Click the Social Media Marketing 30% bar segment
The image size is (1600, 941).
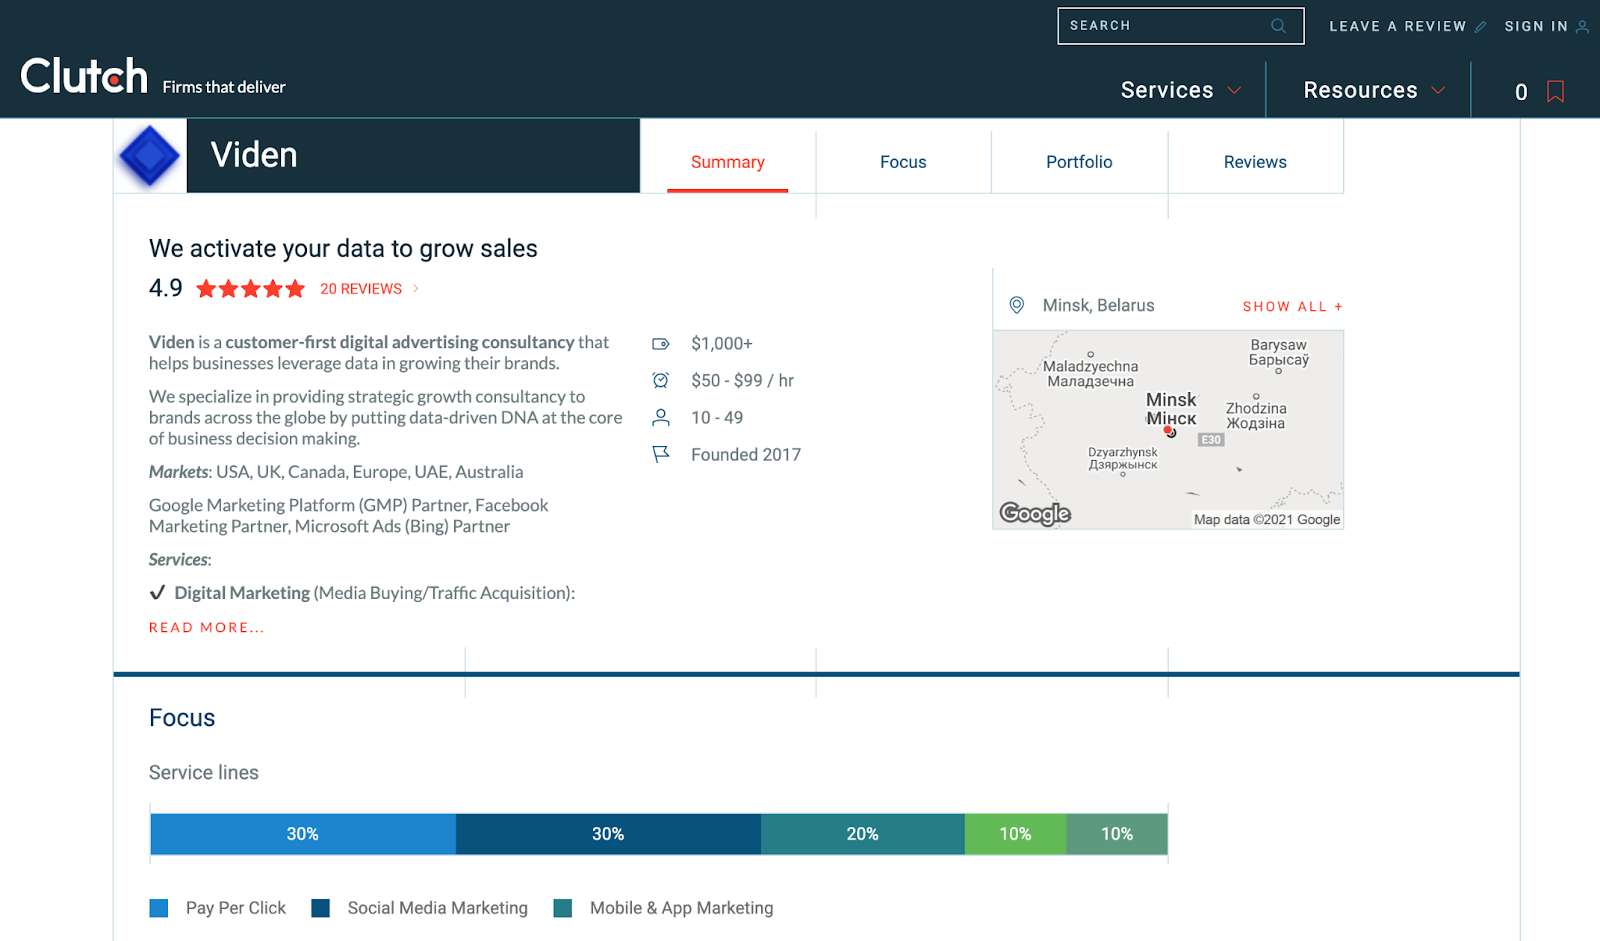click(x=608, y=834)
